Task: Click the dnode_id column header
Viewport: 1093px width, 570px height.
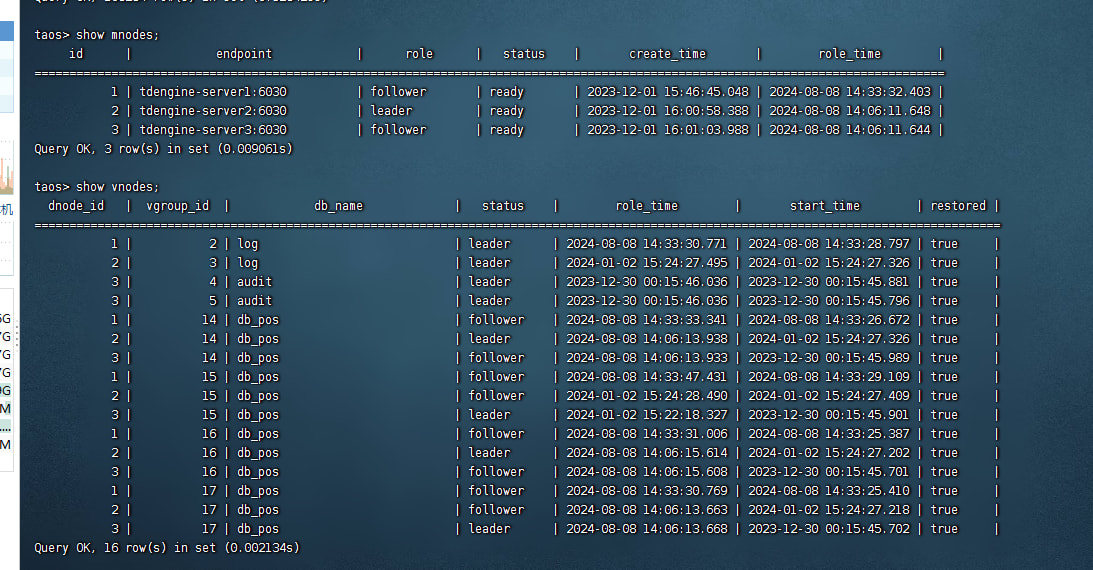Action: coord(76,206)
